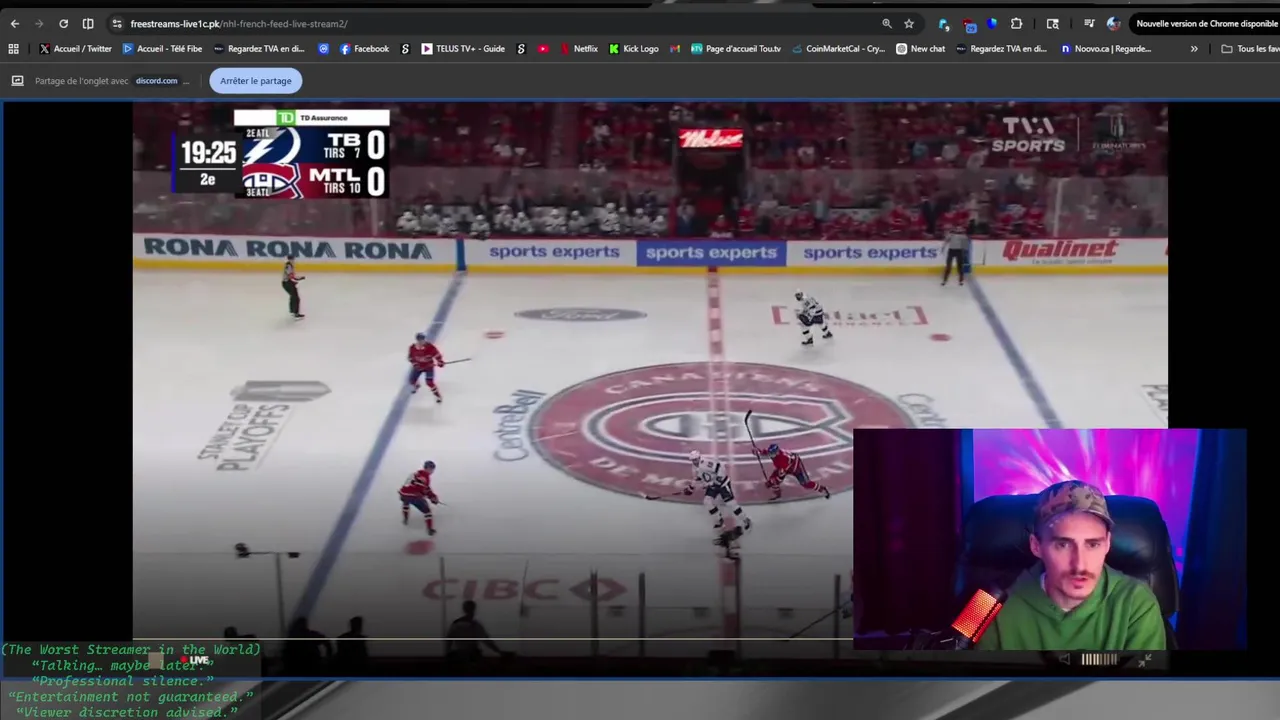Viewport: 1280px width, 720px height.
Task: Open the Tous les favoris folder
Action: (x=1250, y=48)
